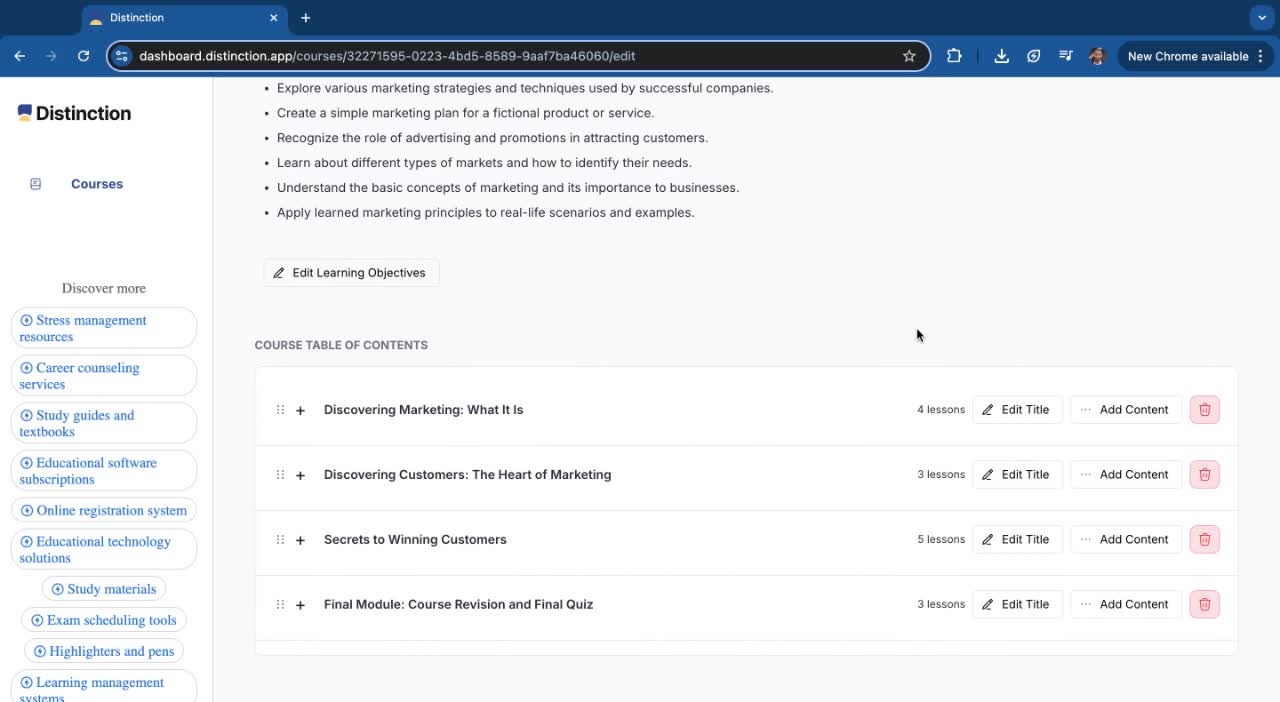The image size is (1280, 702).
Task: Expand Discovering Marketing: What It Is module
Action: 300,410
